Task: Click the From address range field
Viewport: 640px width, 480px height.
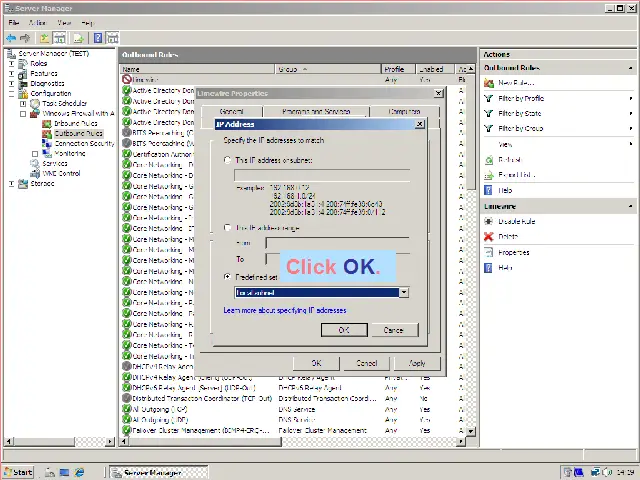Action: 337,243
